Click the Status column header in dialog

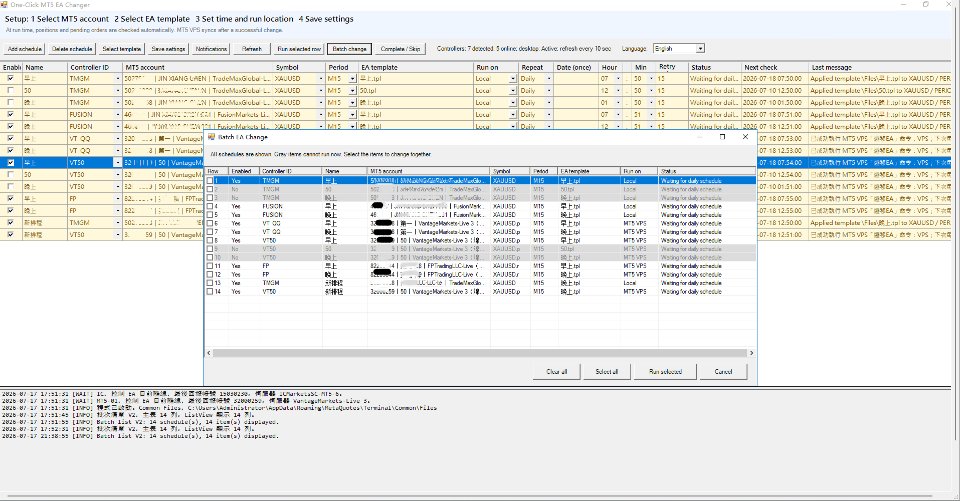coord(707,171)
